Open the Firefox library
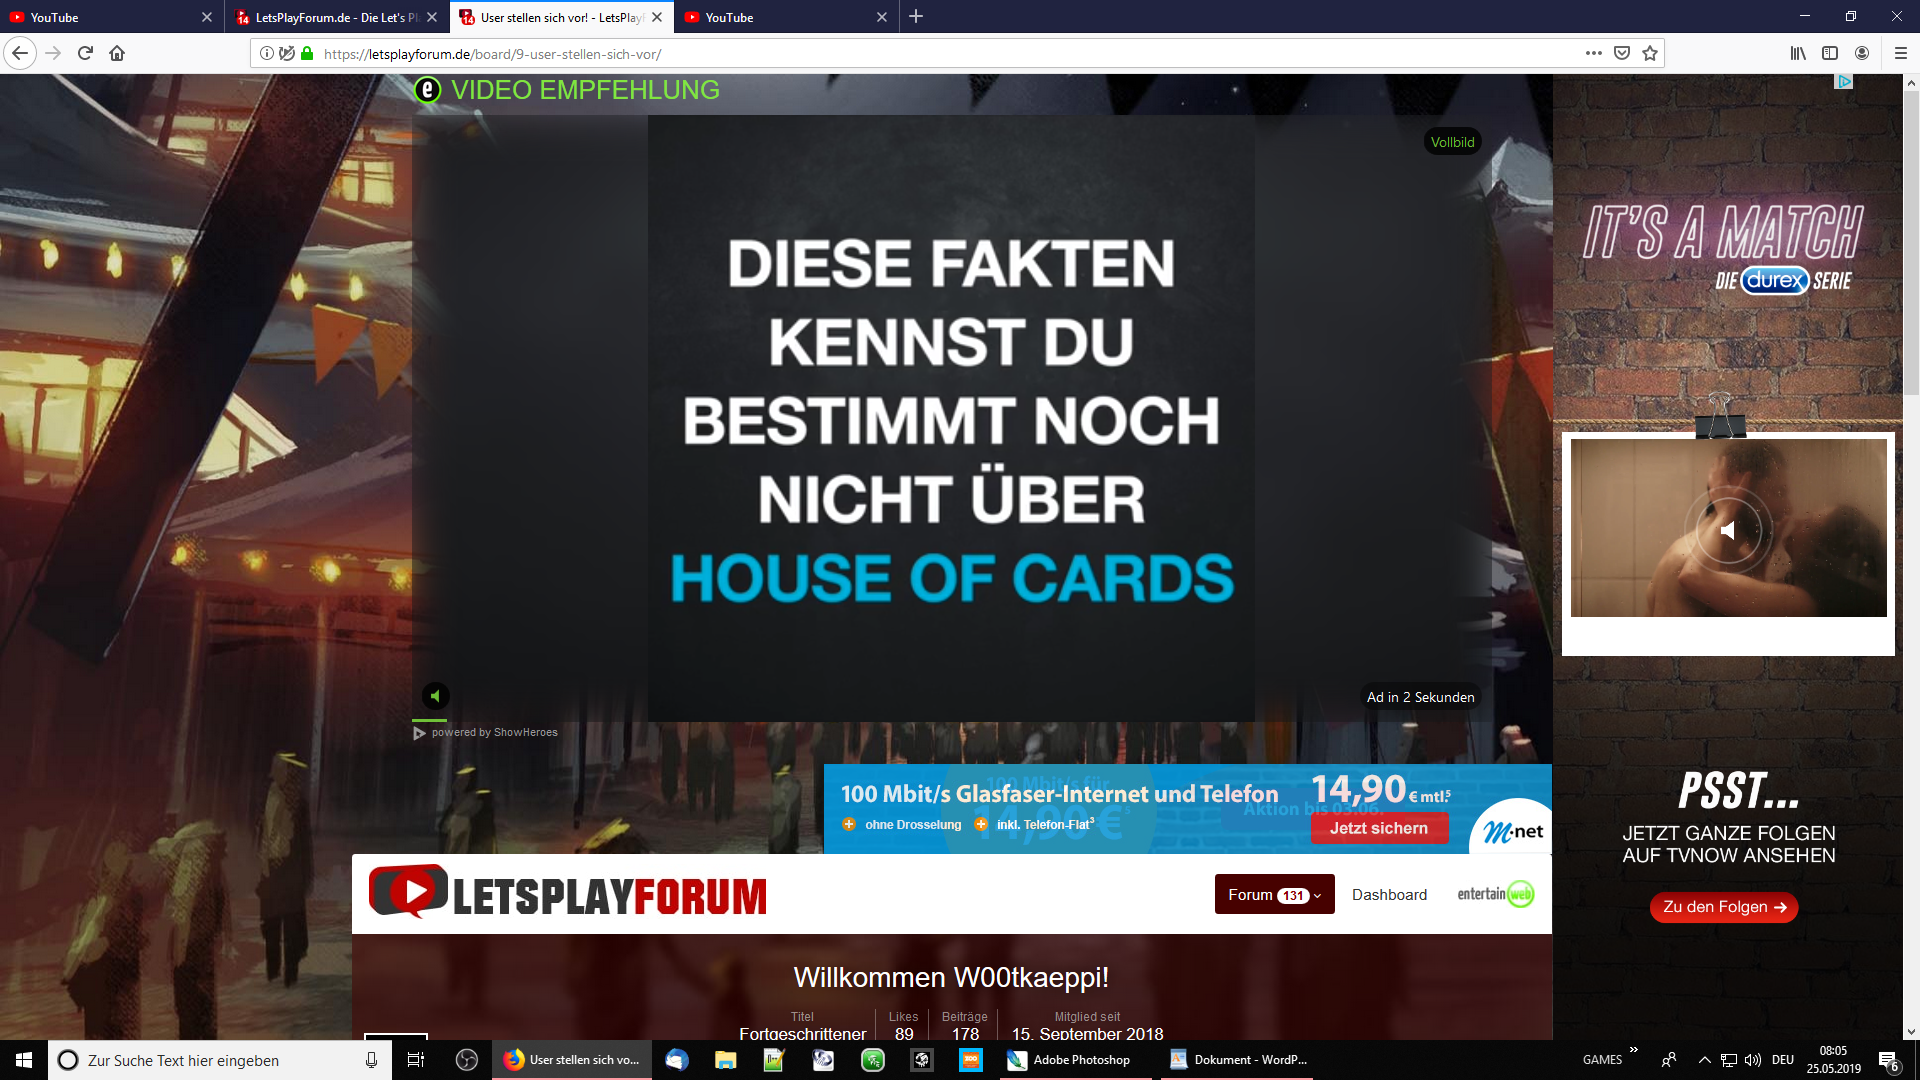 (x=1798, y=53)
